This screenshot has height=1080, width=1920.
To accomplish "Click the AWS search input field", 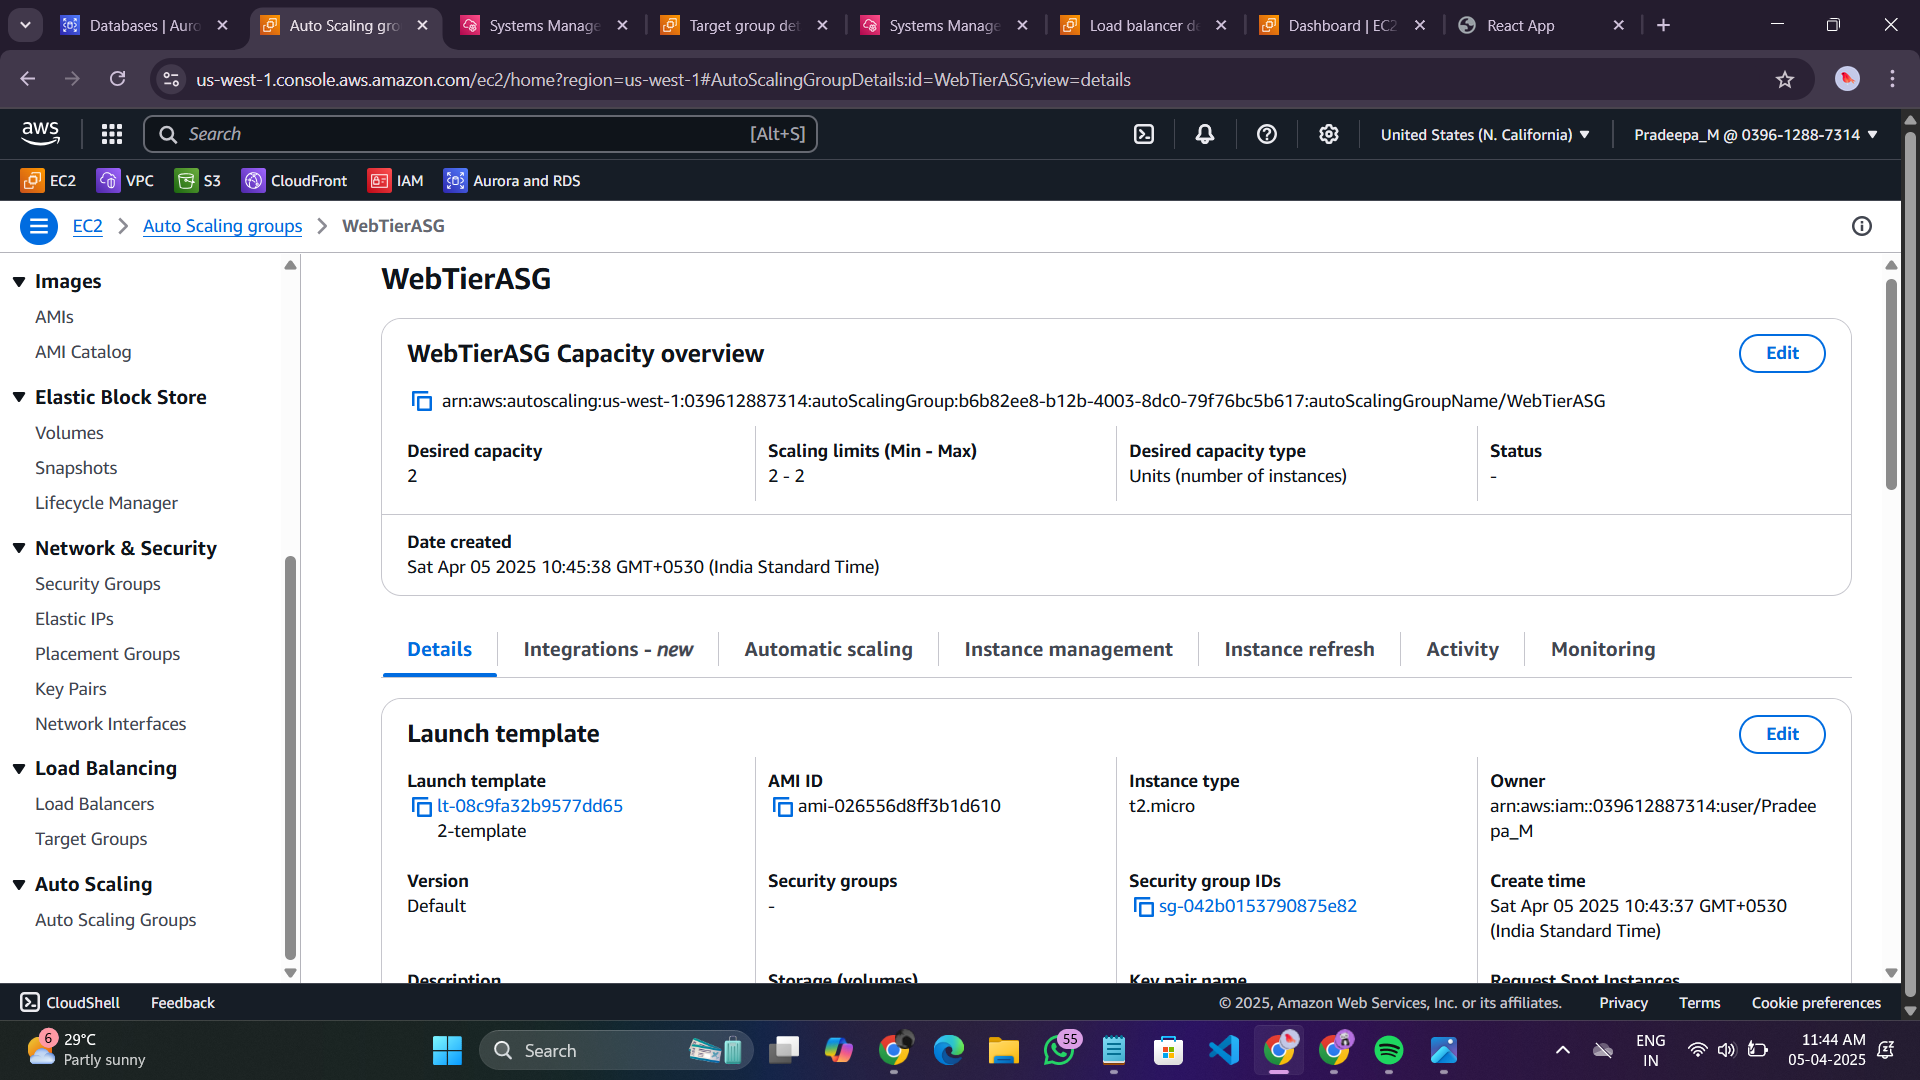I will [x=480, y=134].
